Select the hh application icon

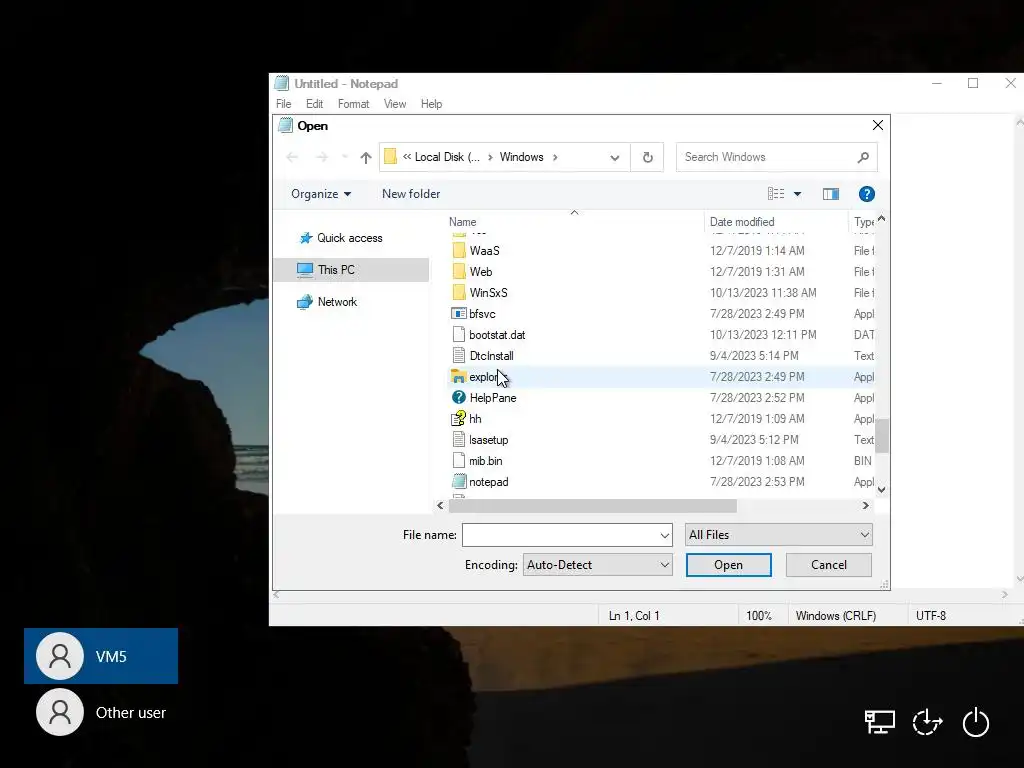458,419
